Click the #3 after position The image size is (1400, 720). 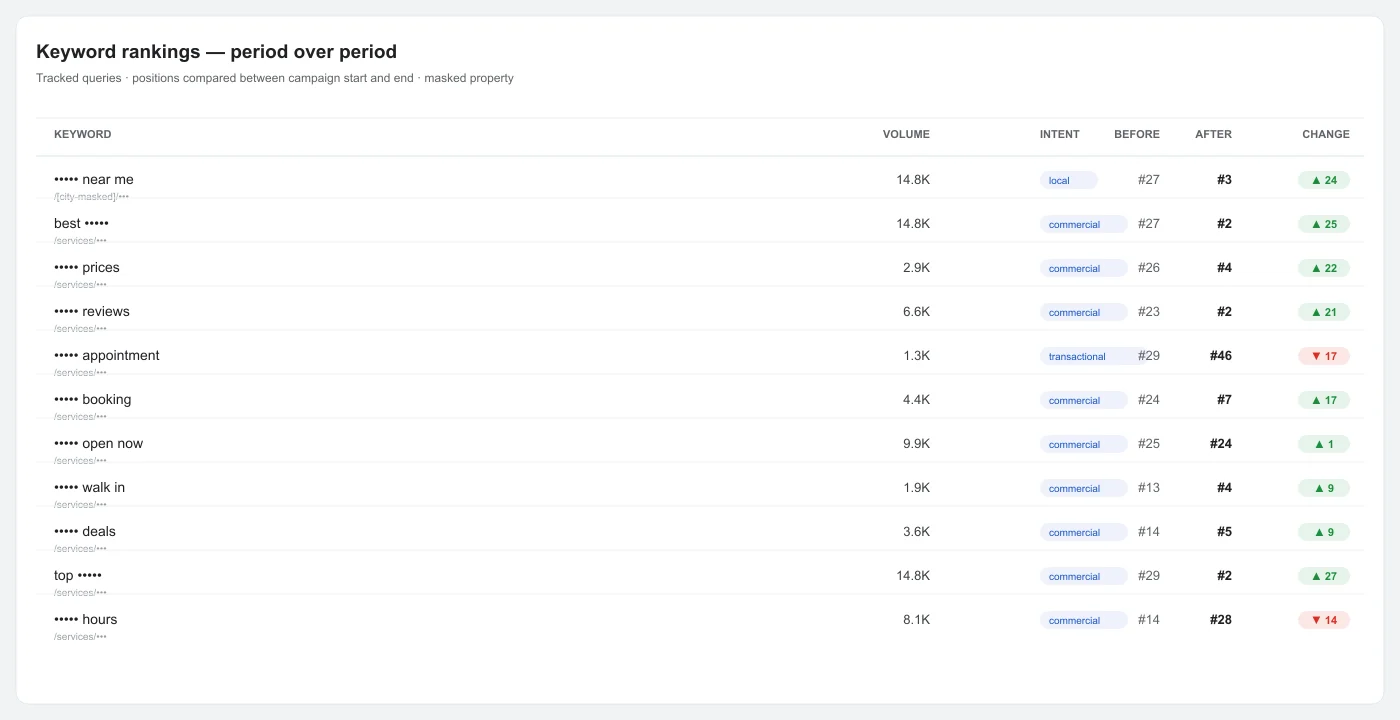(x=1224, y=179)
